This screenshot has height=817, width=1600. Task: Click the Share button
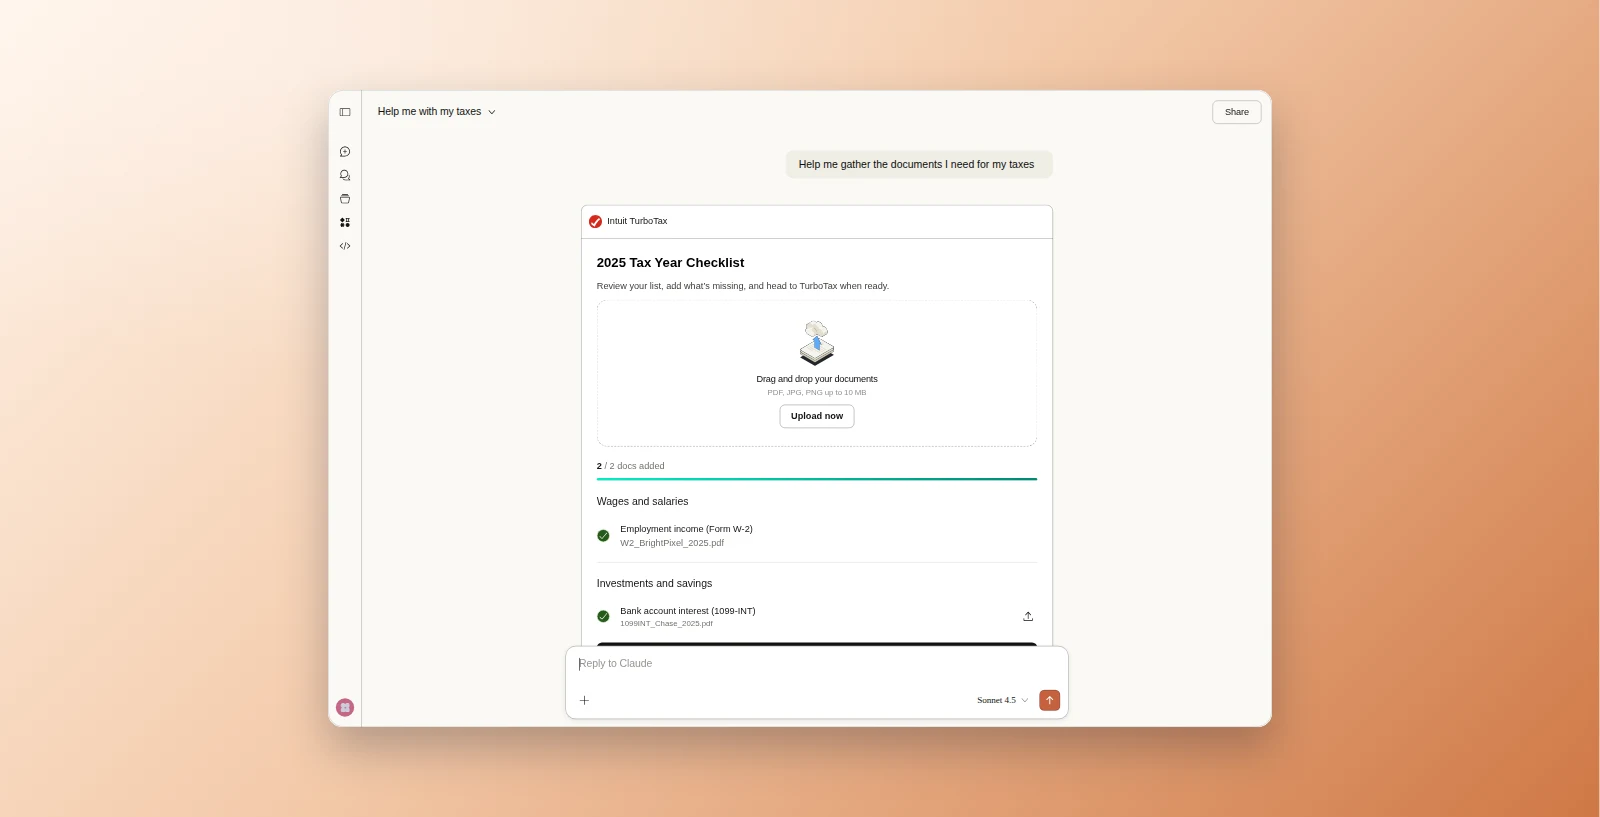tap(1237, 112)
